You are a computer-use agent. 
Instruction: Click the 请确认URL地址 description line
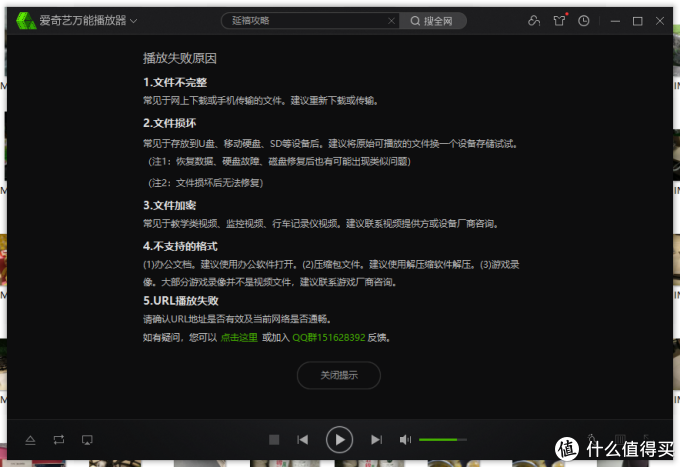tap(238, 319)
